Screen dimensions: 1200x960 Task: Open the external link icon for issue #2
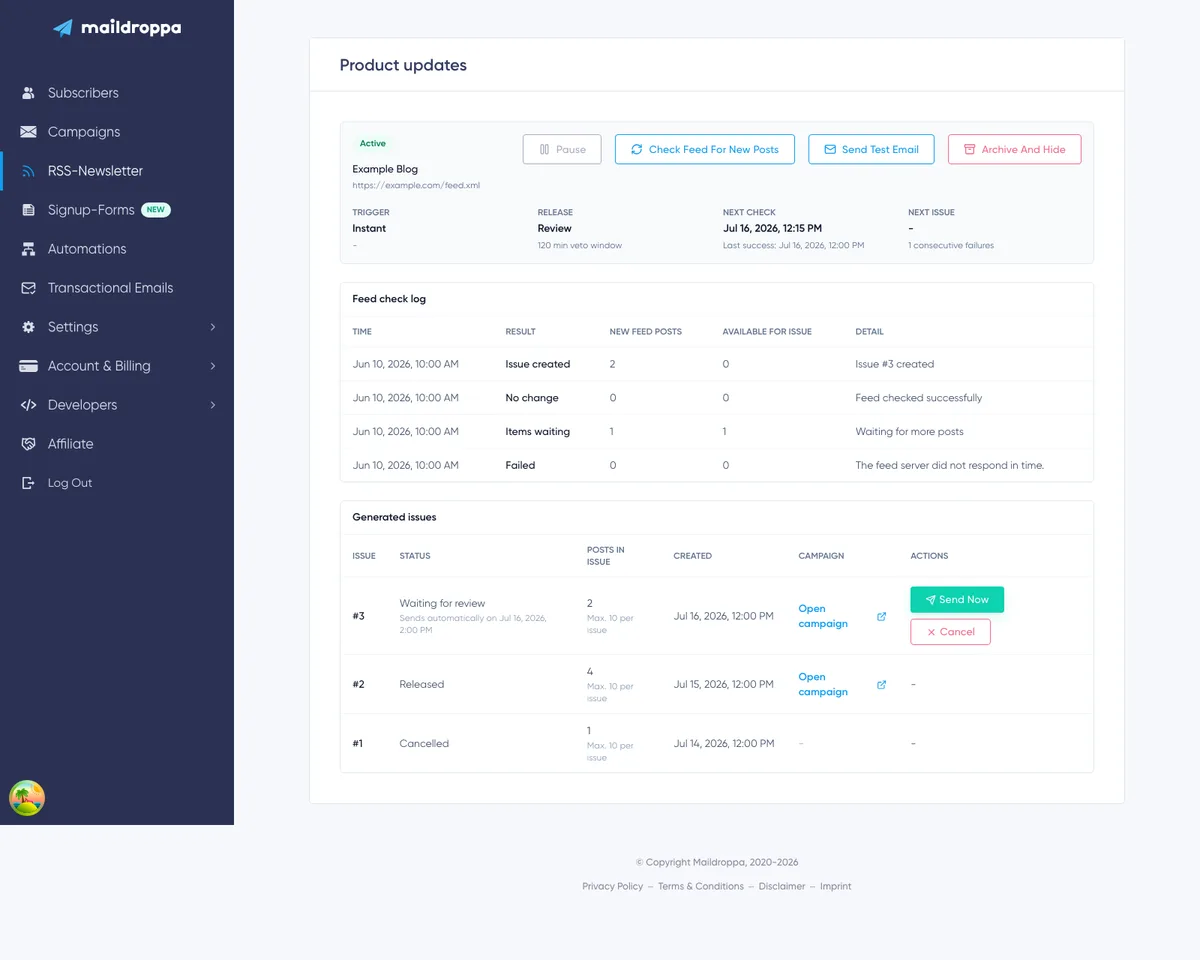[881, 685]
